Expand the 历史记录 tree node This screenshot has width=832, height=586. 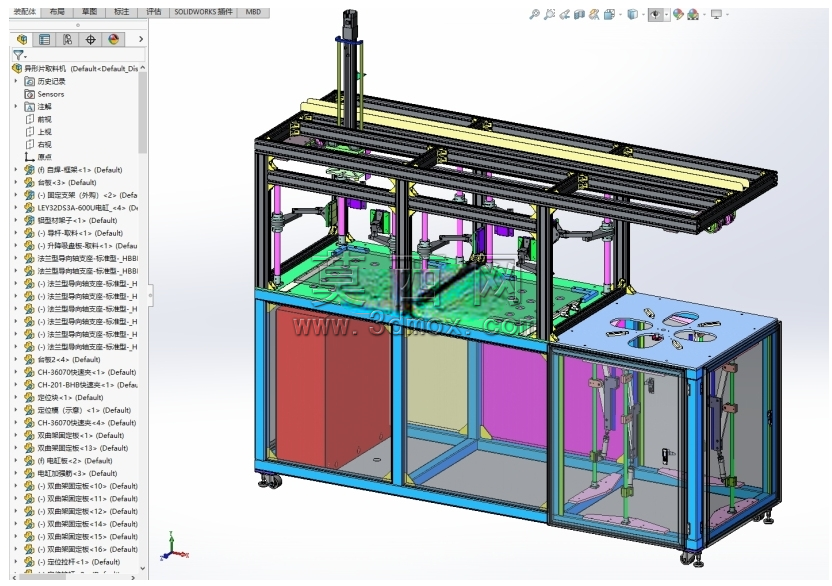point(15,81)
